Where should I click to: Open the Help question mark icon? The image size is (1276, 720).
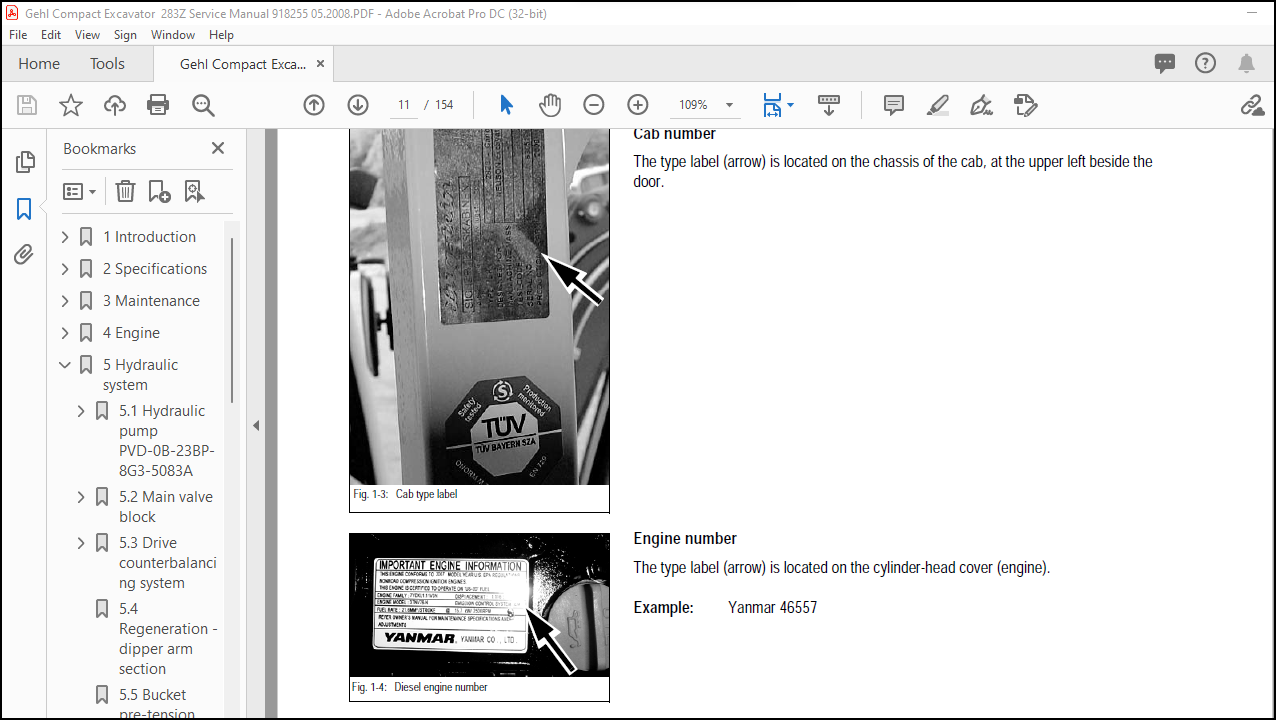point(1206,63)
